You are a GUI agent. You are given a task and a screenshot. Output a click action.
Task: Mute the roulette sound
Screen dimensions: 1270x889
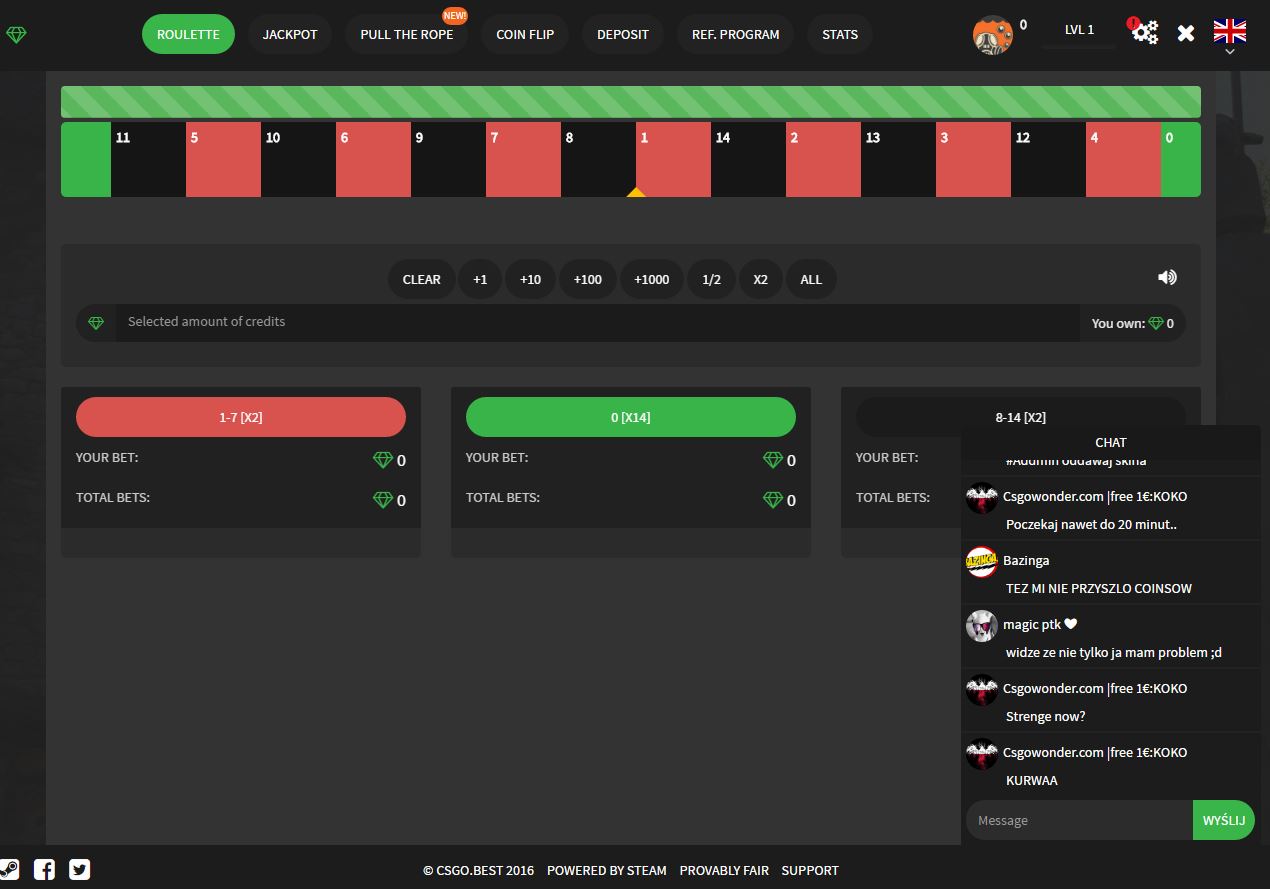(x=1167, y=277)
